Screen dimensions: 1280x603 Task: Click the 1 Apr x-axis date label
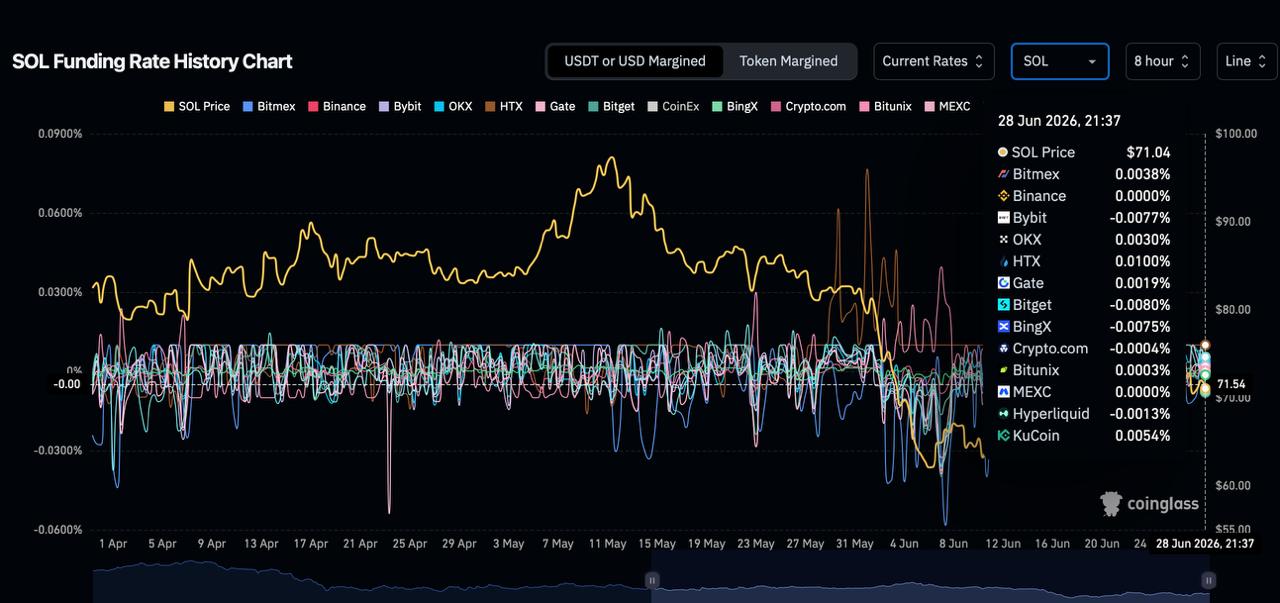tap(113, 544)
